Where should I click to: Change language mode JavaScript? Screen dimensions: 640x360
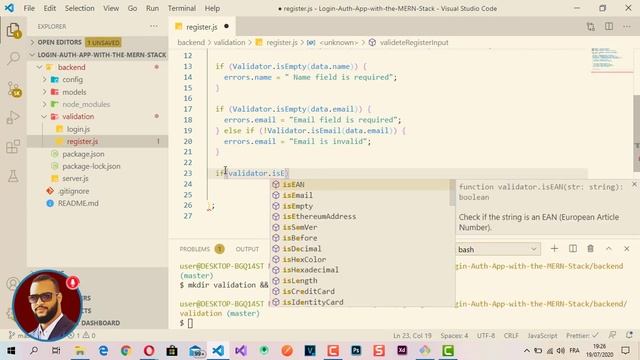[542, 336]
